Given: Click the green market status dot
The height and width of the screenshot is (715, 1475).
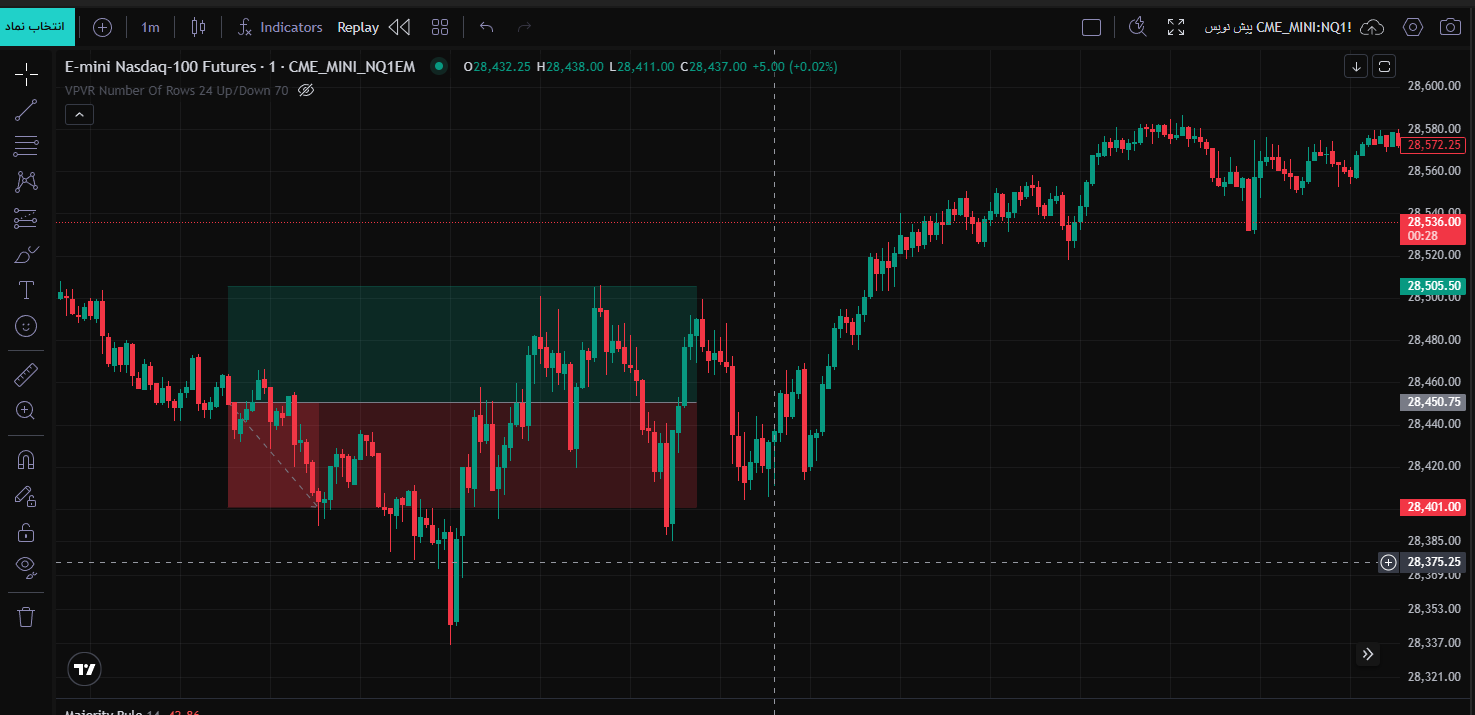Looking at the screenshot, I should coord(438,67).
